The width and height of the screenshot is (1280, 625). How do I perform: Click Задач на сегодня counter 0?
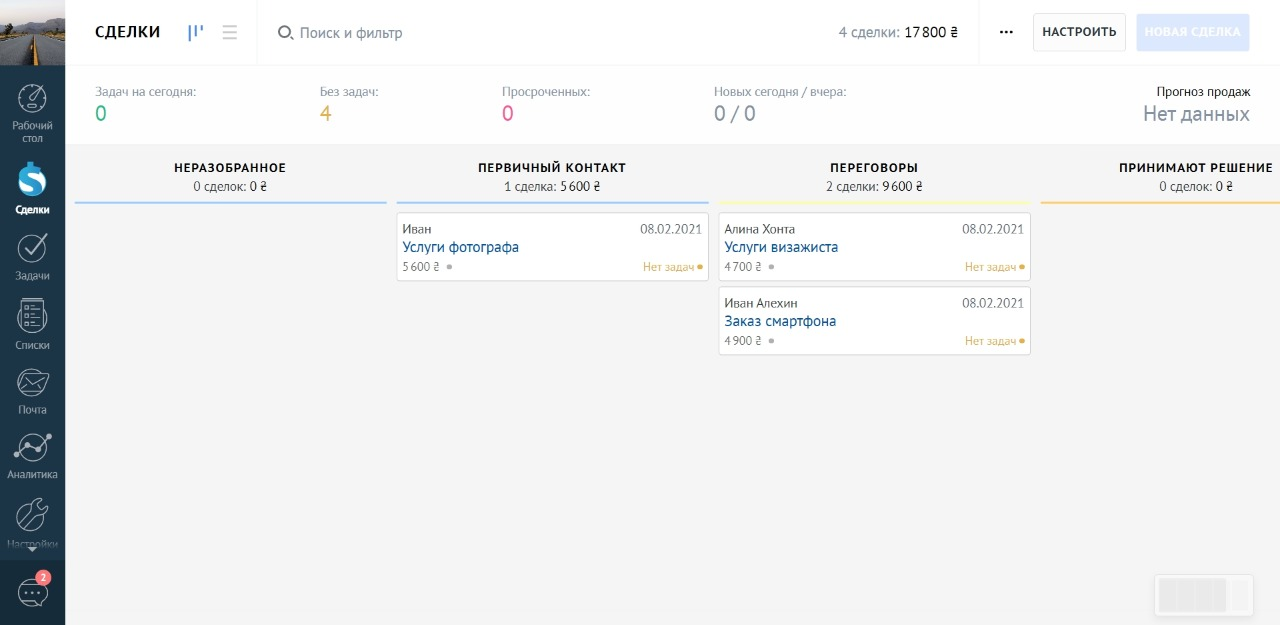pos(100,113)
